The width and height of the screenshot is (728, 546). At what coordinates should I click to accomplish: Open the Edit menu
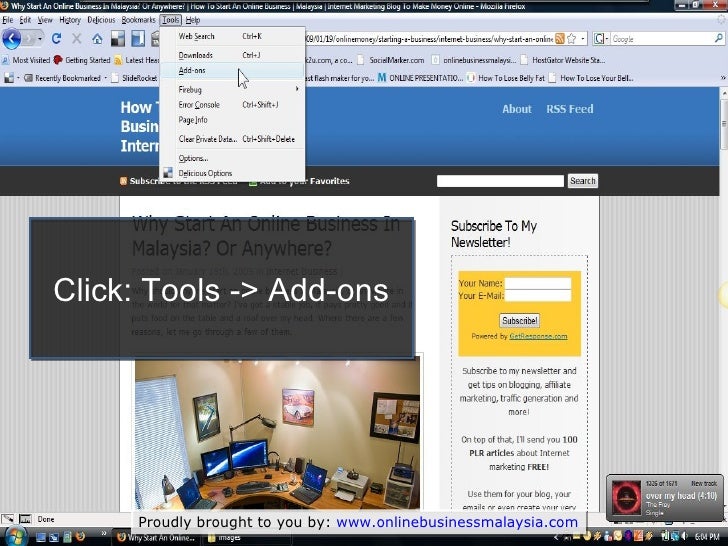[x=25, y=20]
